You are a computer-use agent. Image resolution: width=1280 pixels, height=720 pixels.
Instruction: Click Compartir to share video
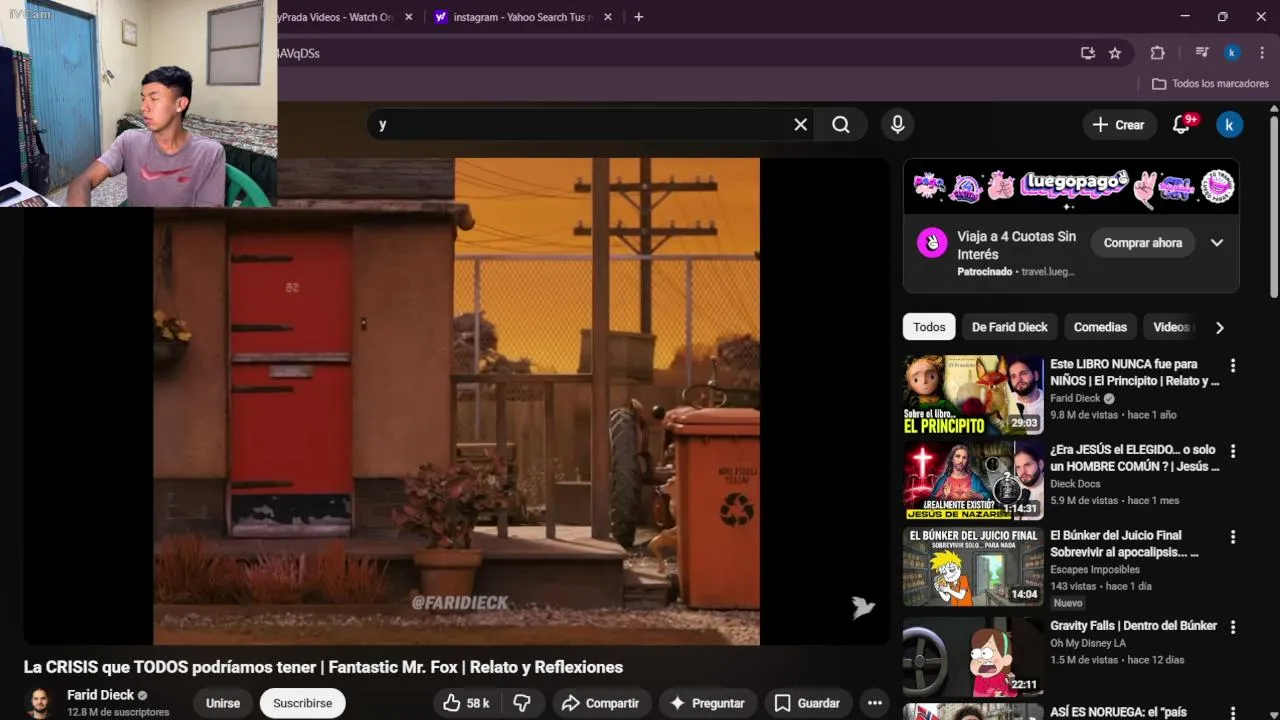(600, 703)
